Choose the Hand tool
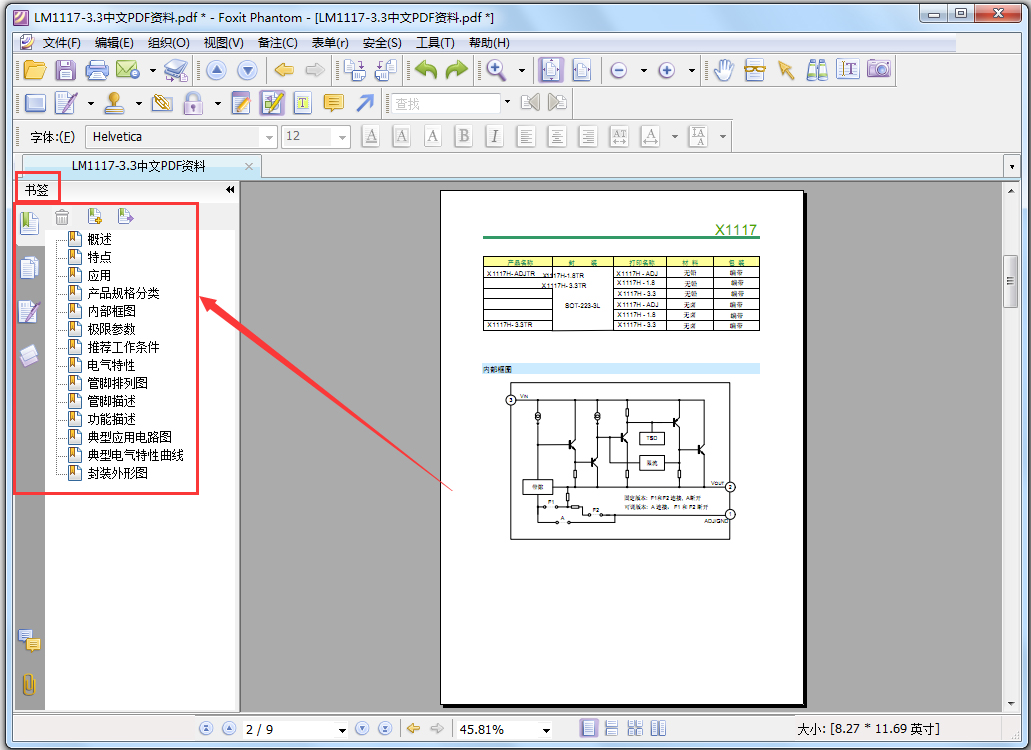This screenshot has width=1031, height=750. tap(724, 70)
